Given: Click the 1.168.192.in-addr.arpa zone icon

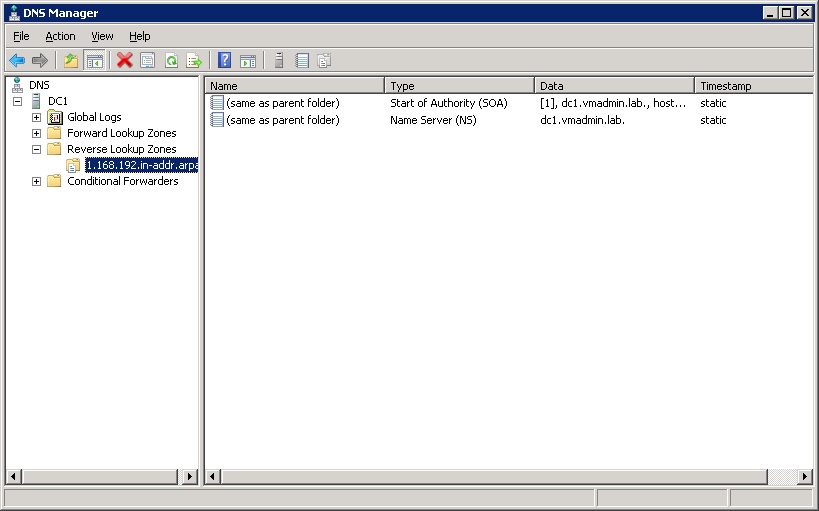Looking at the screenshot, I should 73,165.
